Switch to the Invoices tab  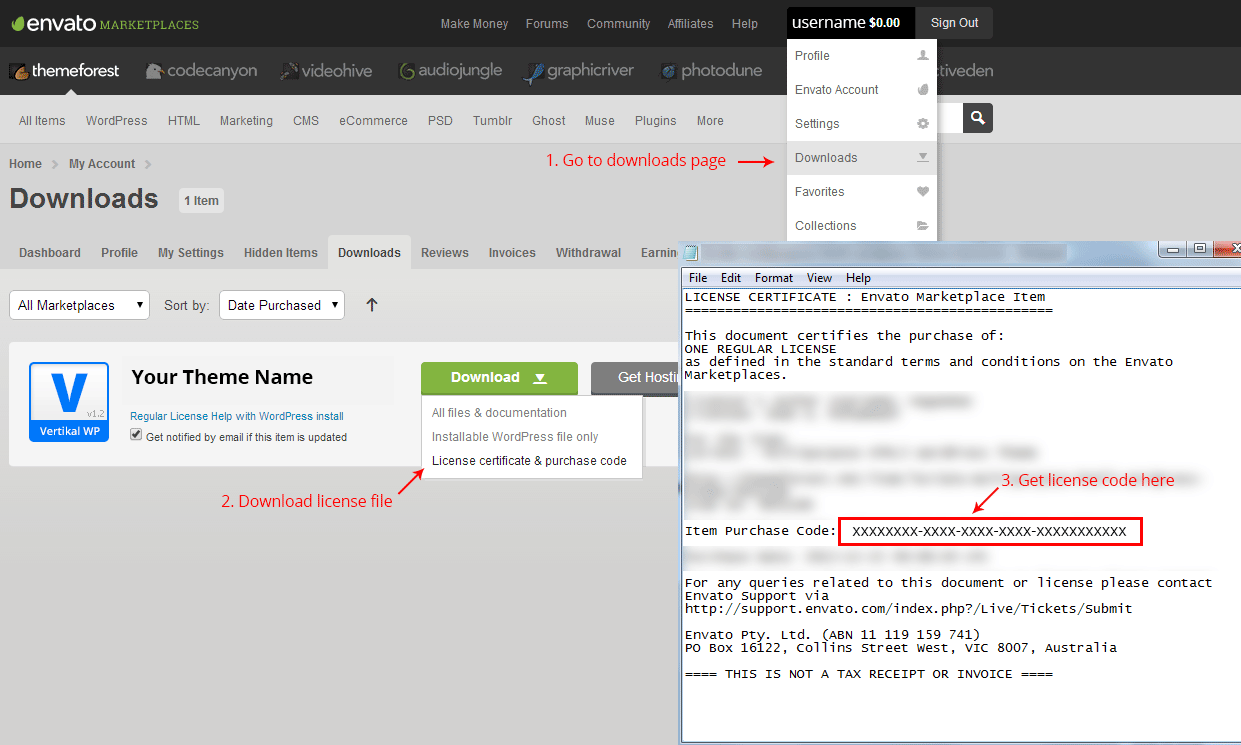(512, 253)
